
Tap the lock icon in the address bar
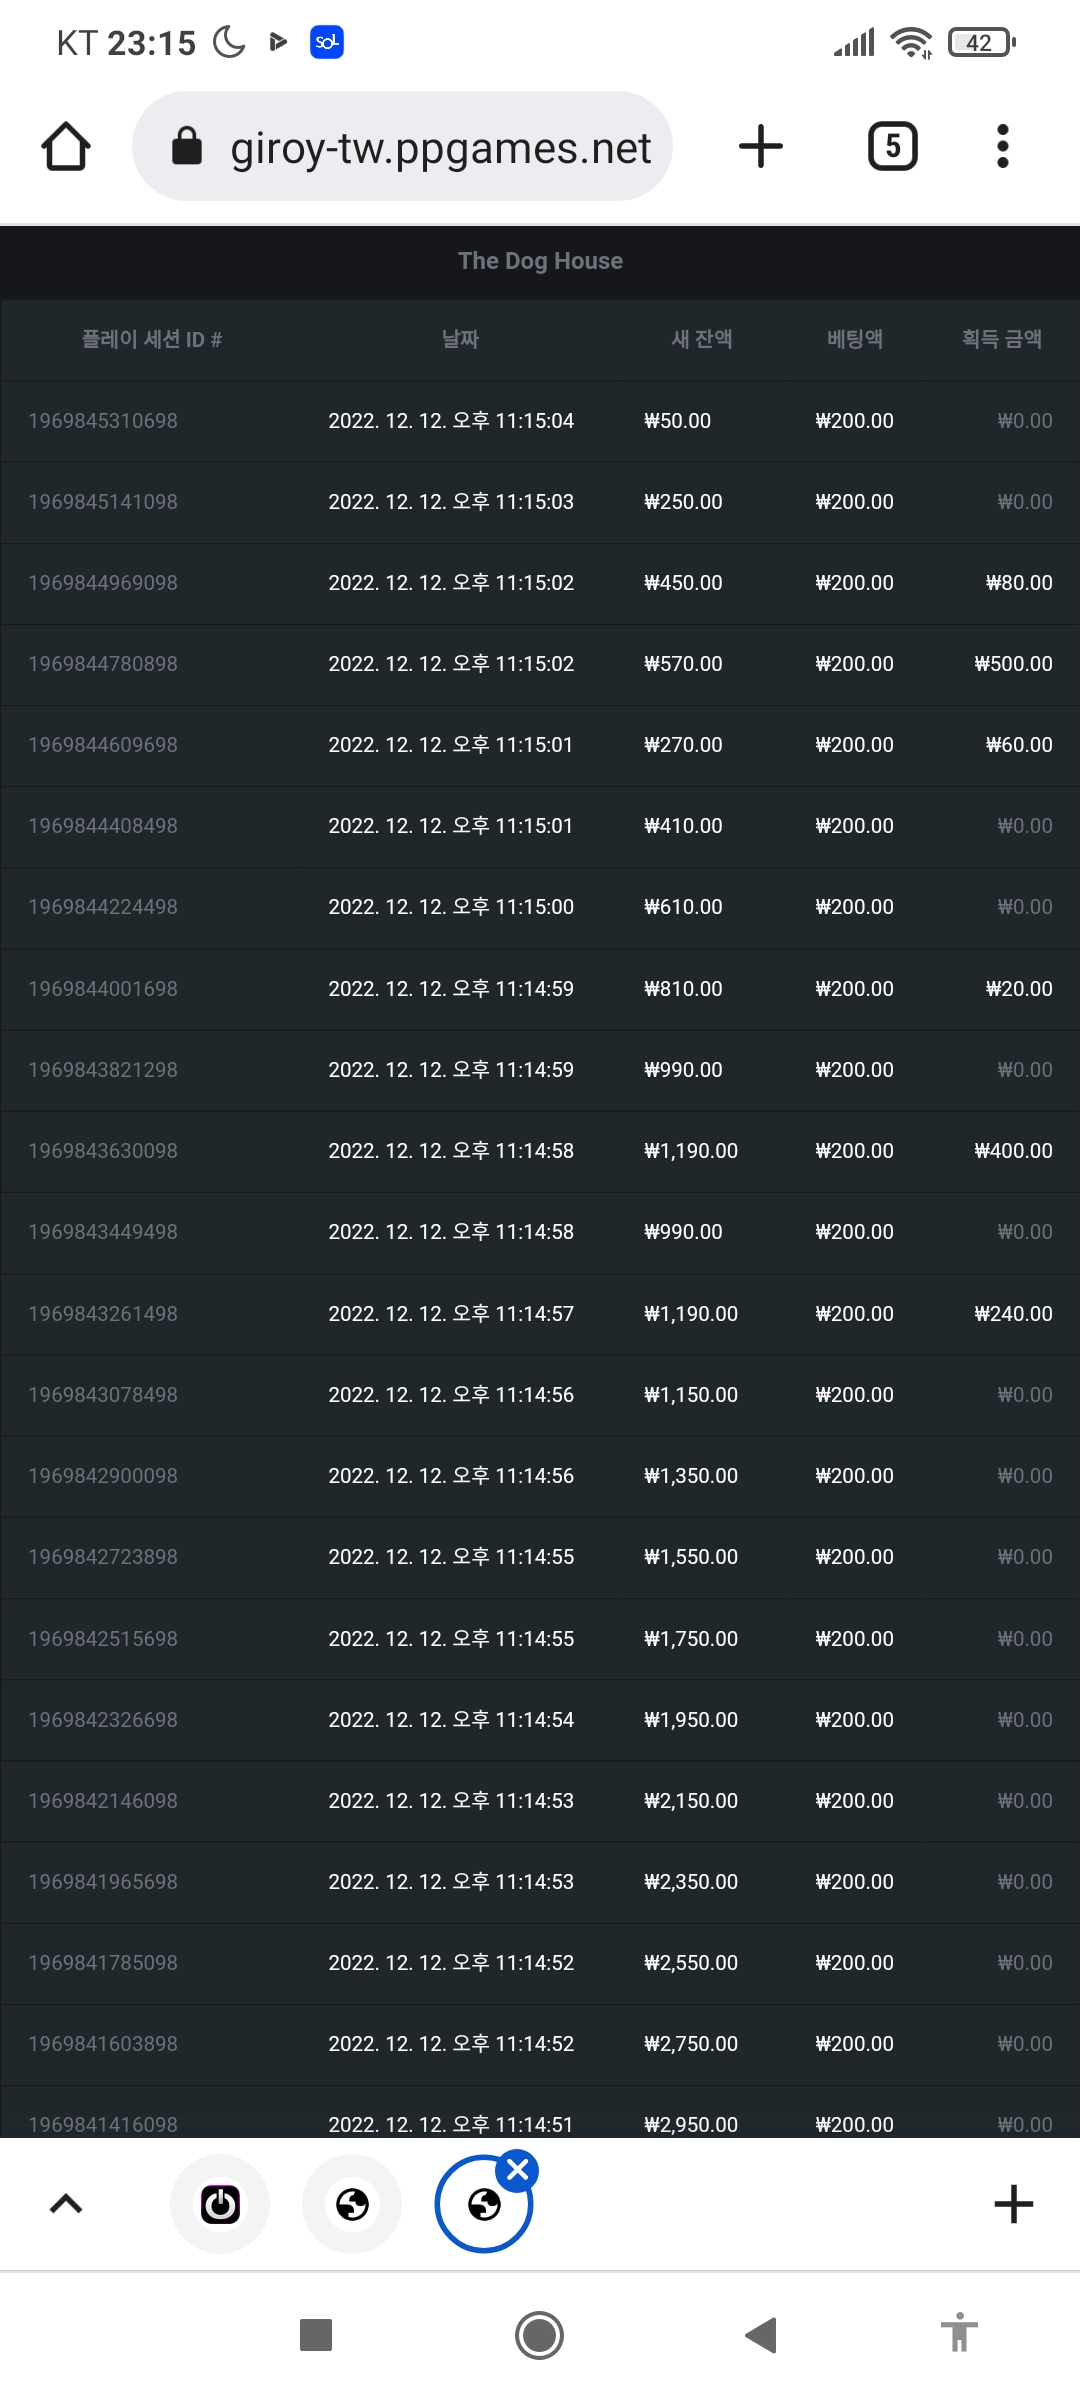tap(187, 146)
